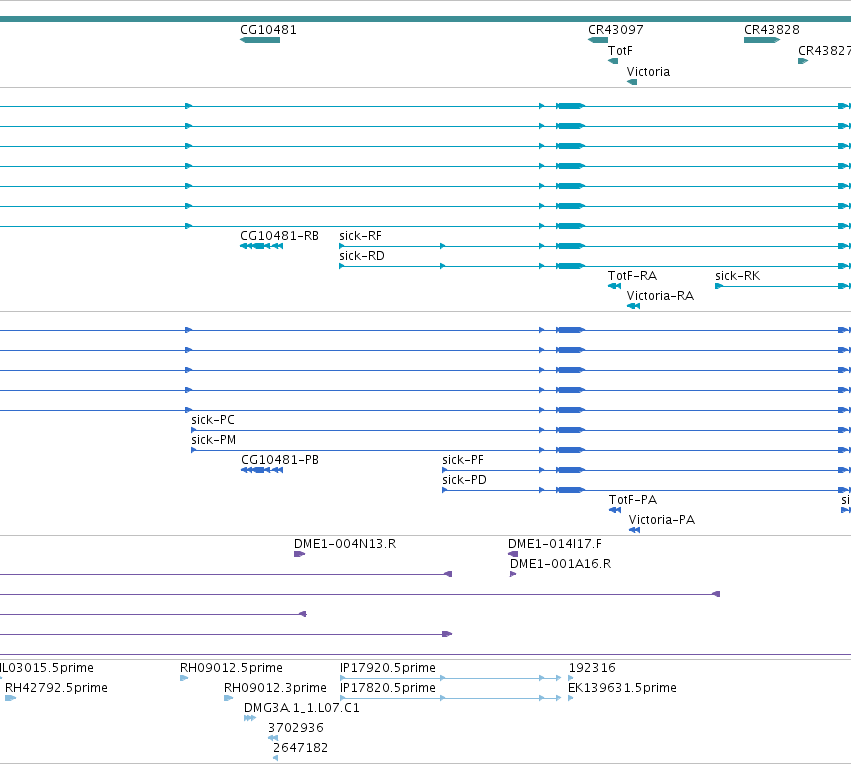Click the DME1-014I17.F feature label

tap(555, 544)
